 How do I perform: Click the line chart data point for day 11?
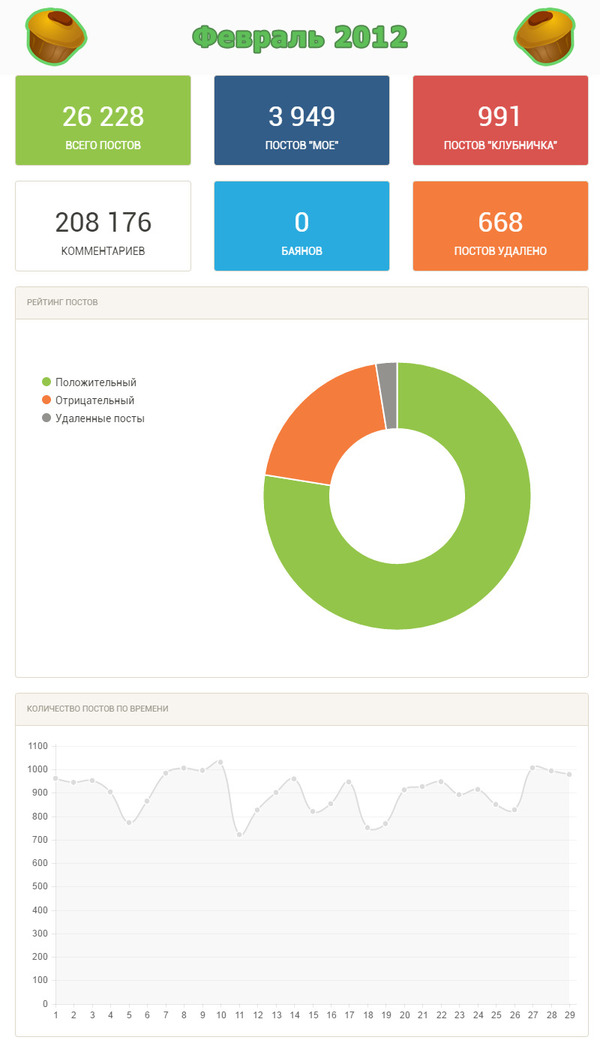coord(239,834)
